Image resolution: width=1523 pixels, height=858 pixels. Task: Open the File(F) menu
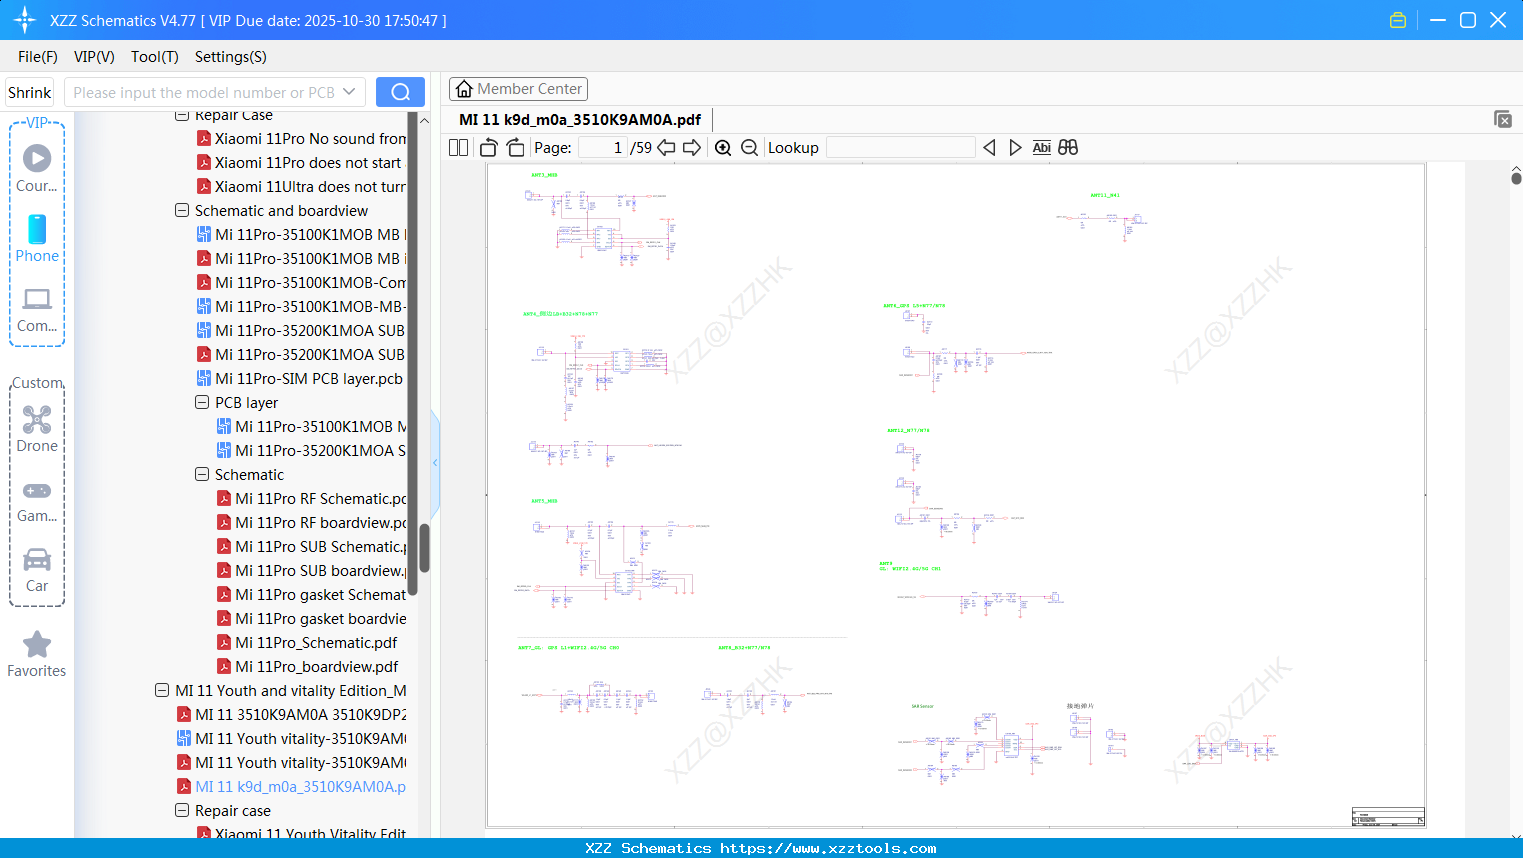pos(38,57)
